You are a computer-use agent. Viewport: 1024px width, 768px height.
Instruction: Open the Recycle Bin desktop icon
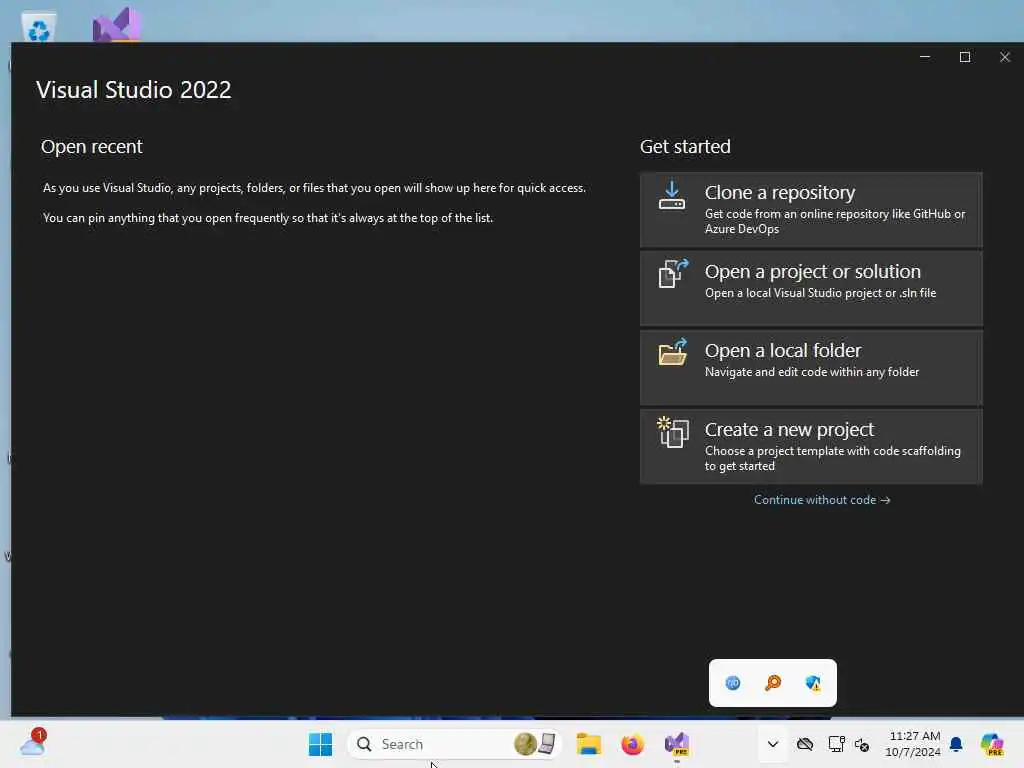point(39,27)
